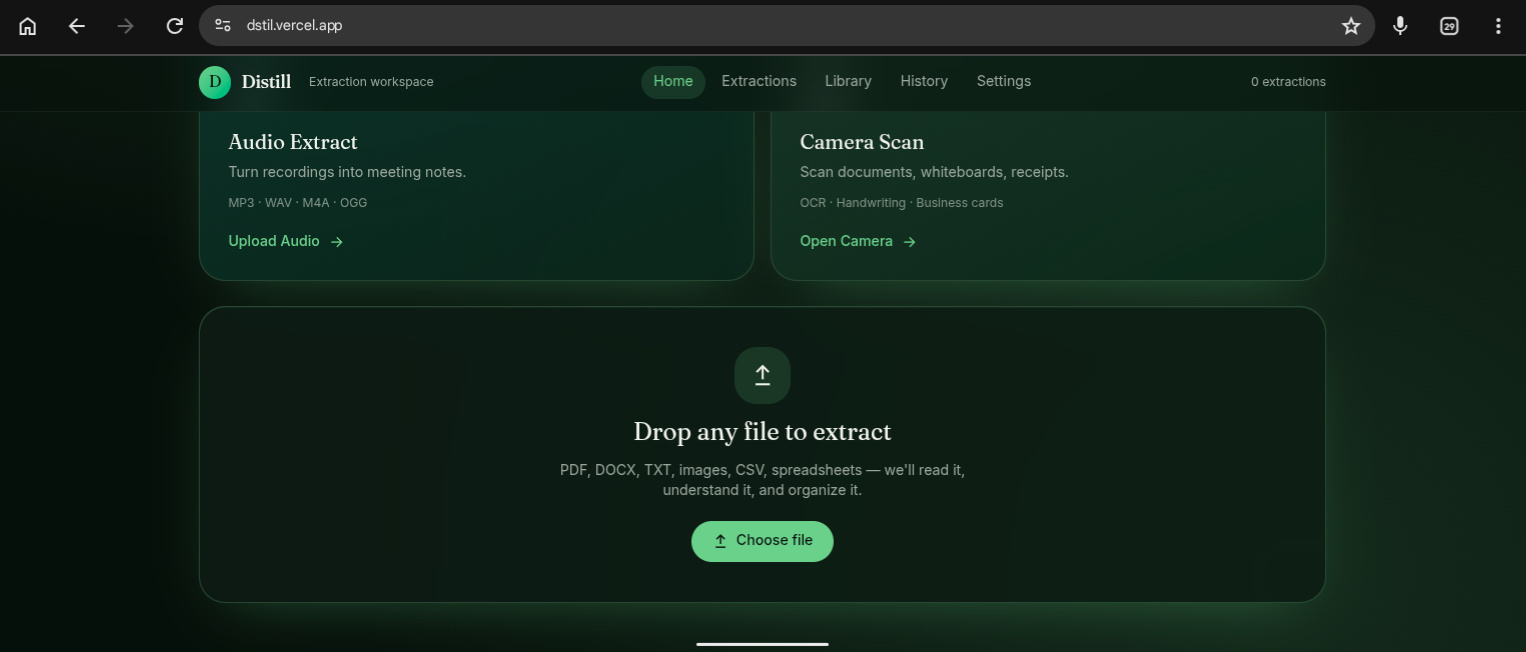
Task: Open the Extractions tab
Action: pyautogui.click(x=759, y=82)
